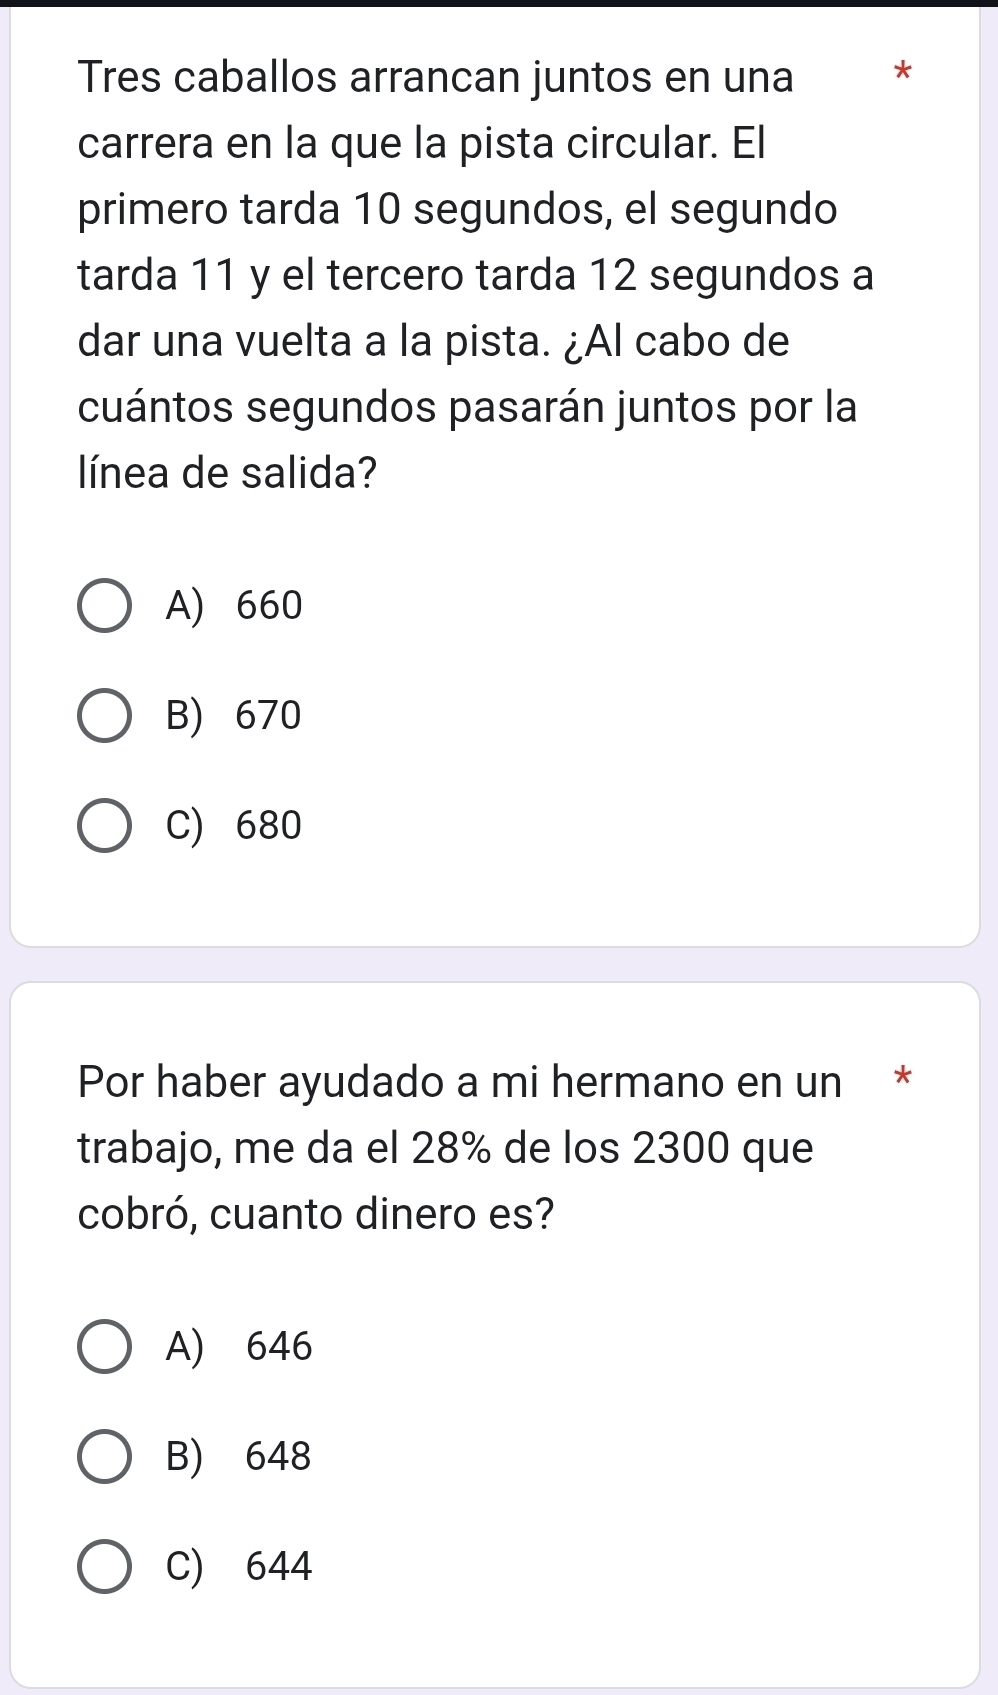Click the red required asterisk on percentage question
Image resolution: width=998 pixels, height=1695 pixels.
(x=903, y=1078)
